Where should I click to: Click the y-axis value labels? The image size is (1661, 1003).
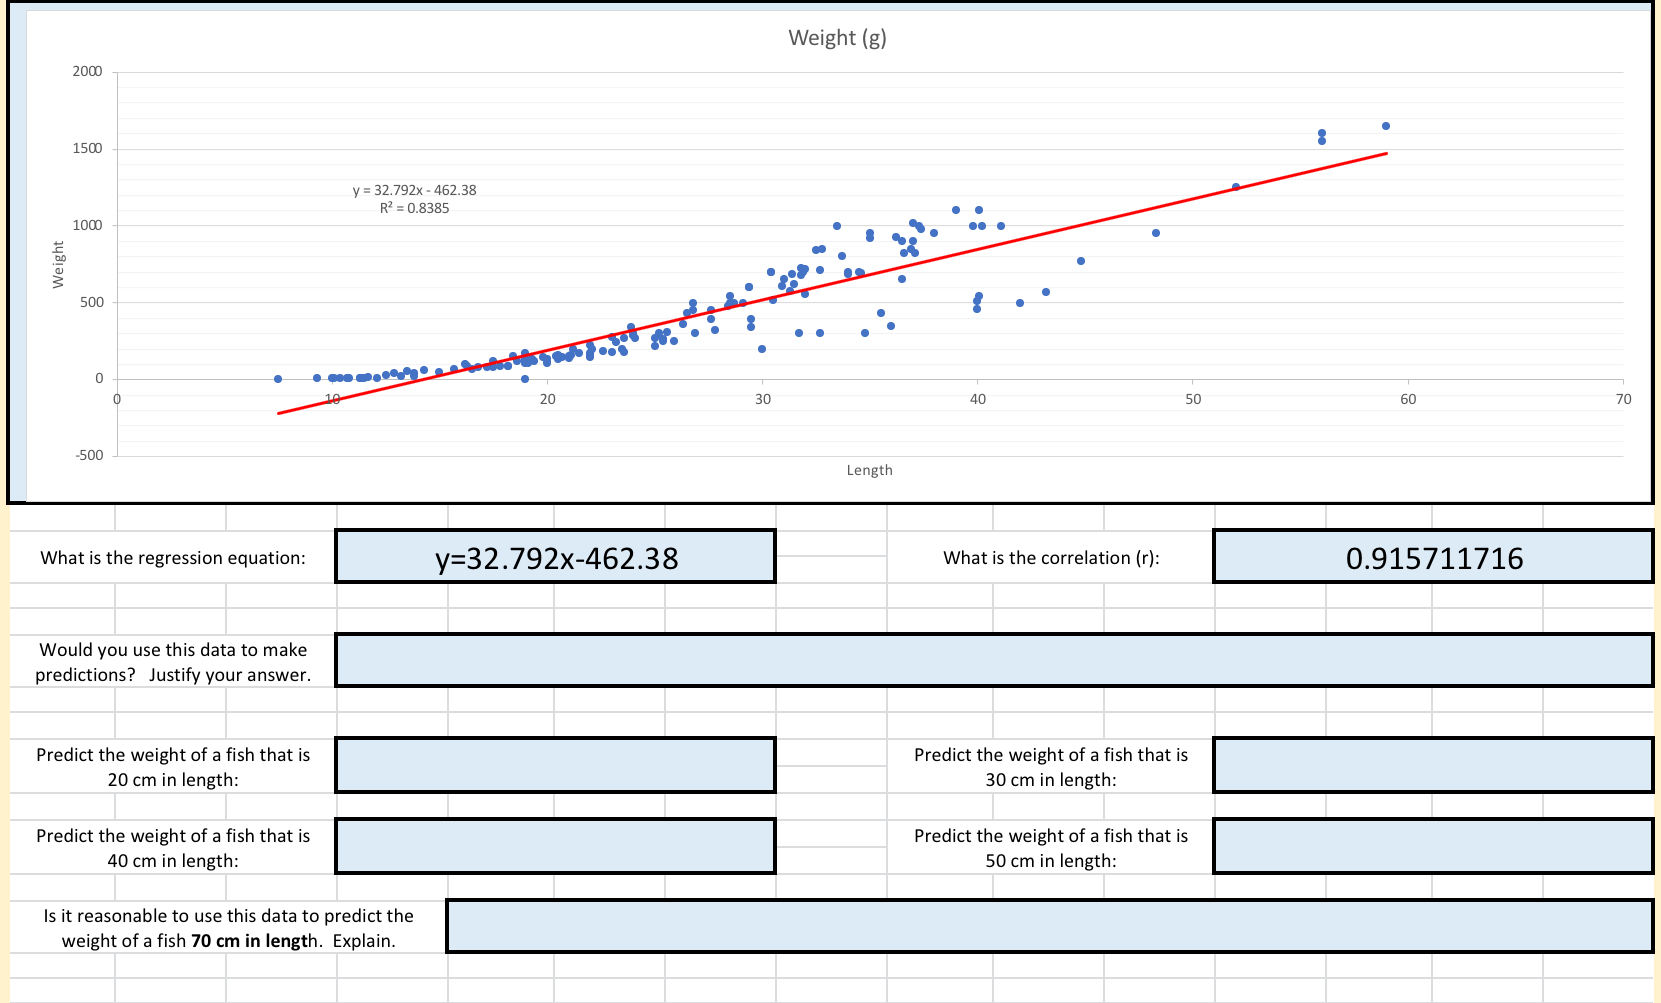90,224
